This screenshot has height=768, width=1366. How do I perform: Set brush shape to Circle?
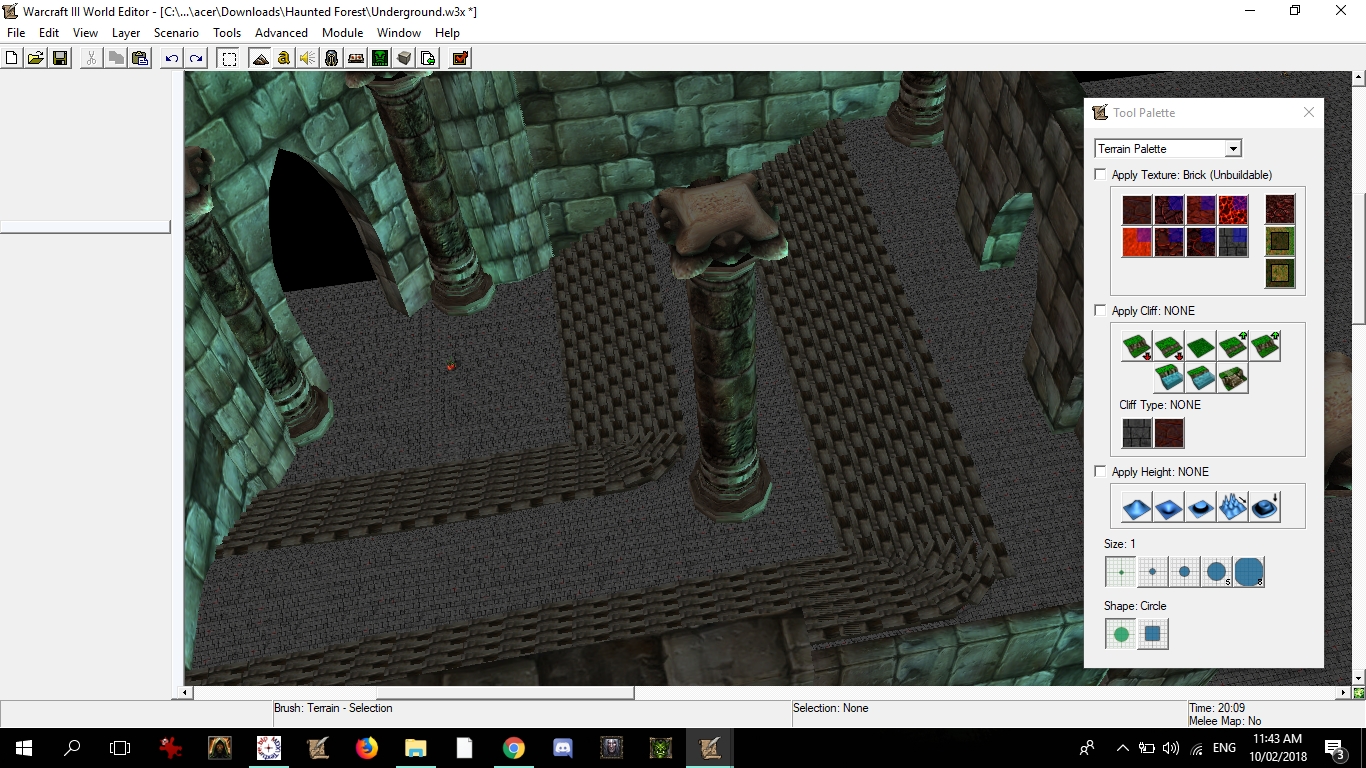pyautogui.click(x=1120, y=634)
